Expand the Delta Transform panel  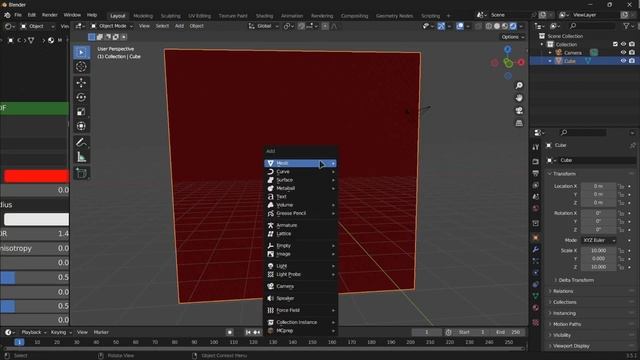pos(576,280)
